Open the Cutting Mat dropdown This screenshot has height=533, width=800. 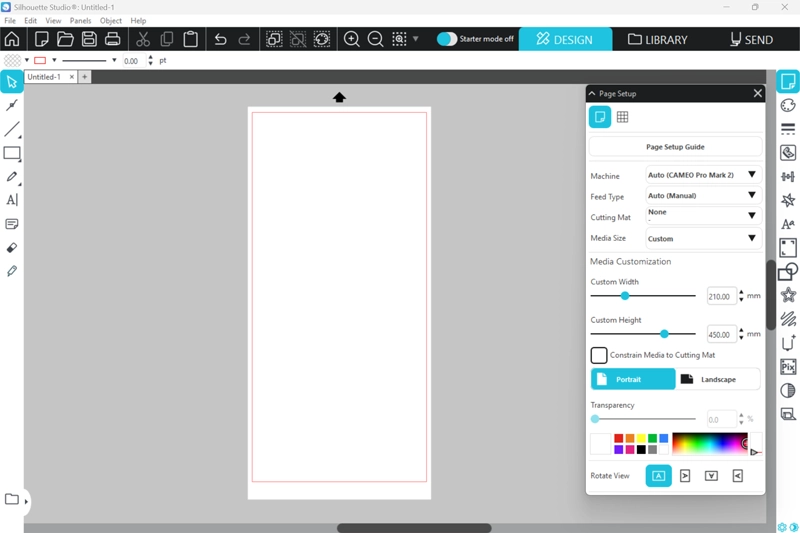[703, 216]
